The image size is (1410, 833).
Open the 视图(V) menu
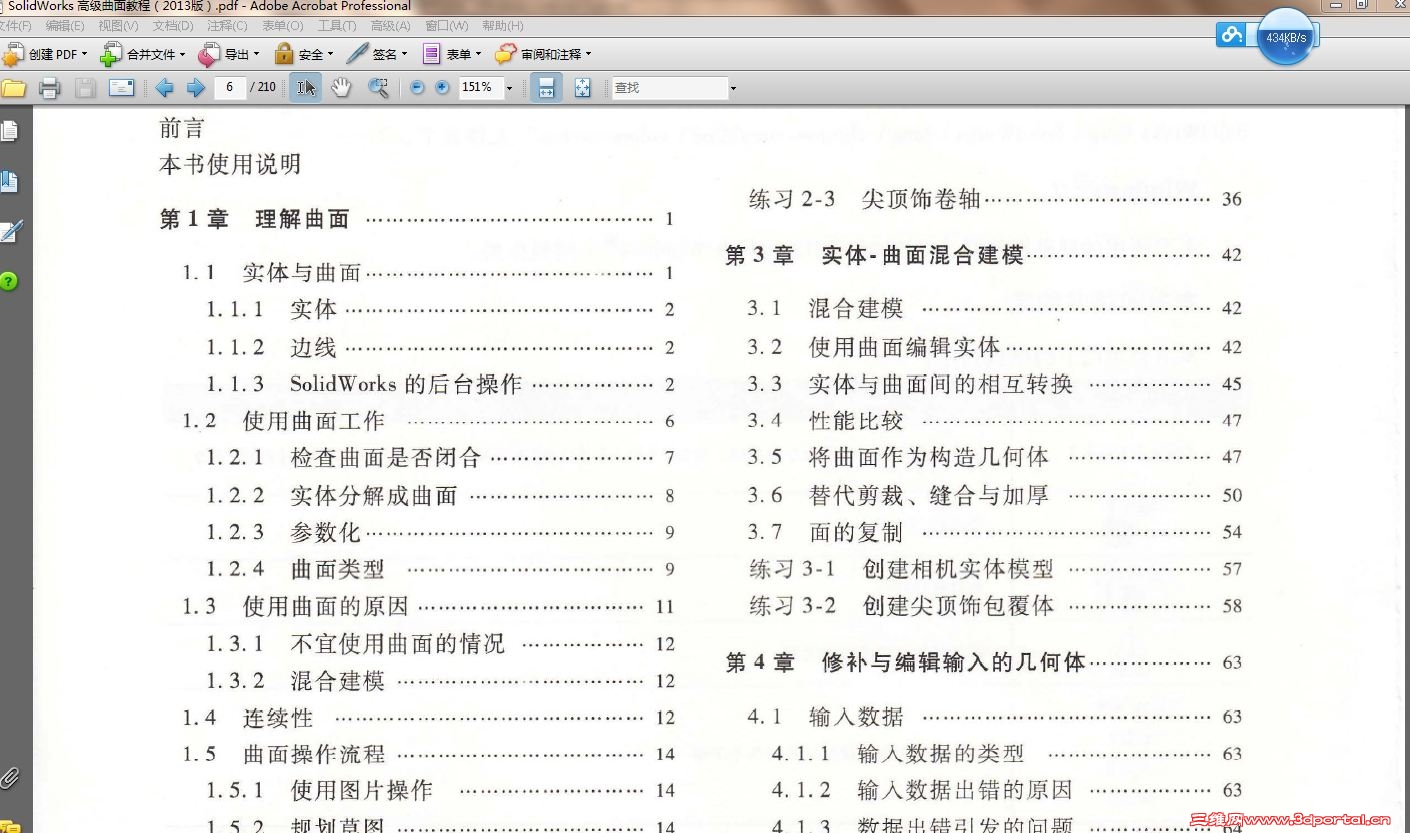(118, 26)
